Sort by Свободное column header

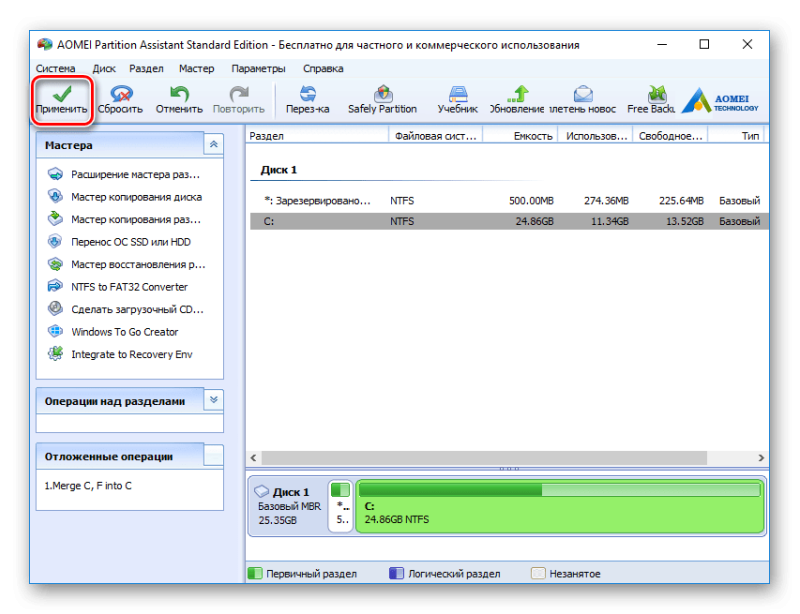(670, 136)
